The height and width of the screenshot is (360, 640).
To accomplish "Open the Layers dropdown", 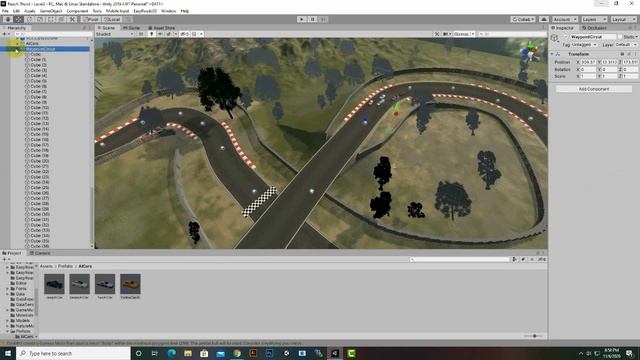I will 594,19.
